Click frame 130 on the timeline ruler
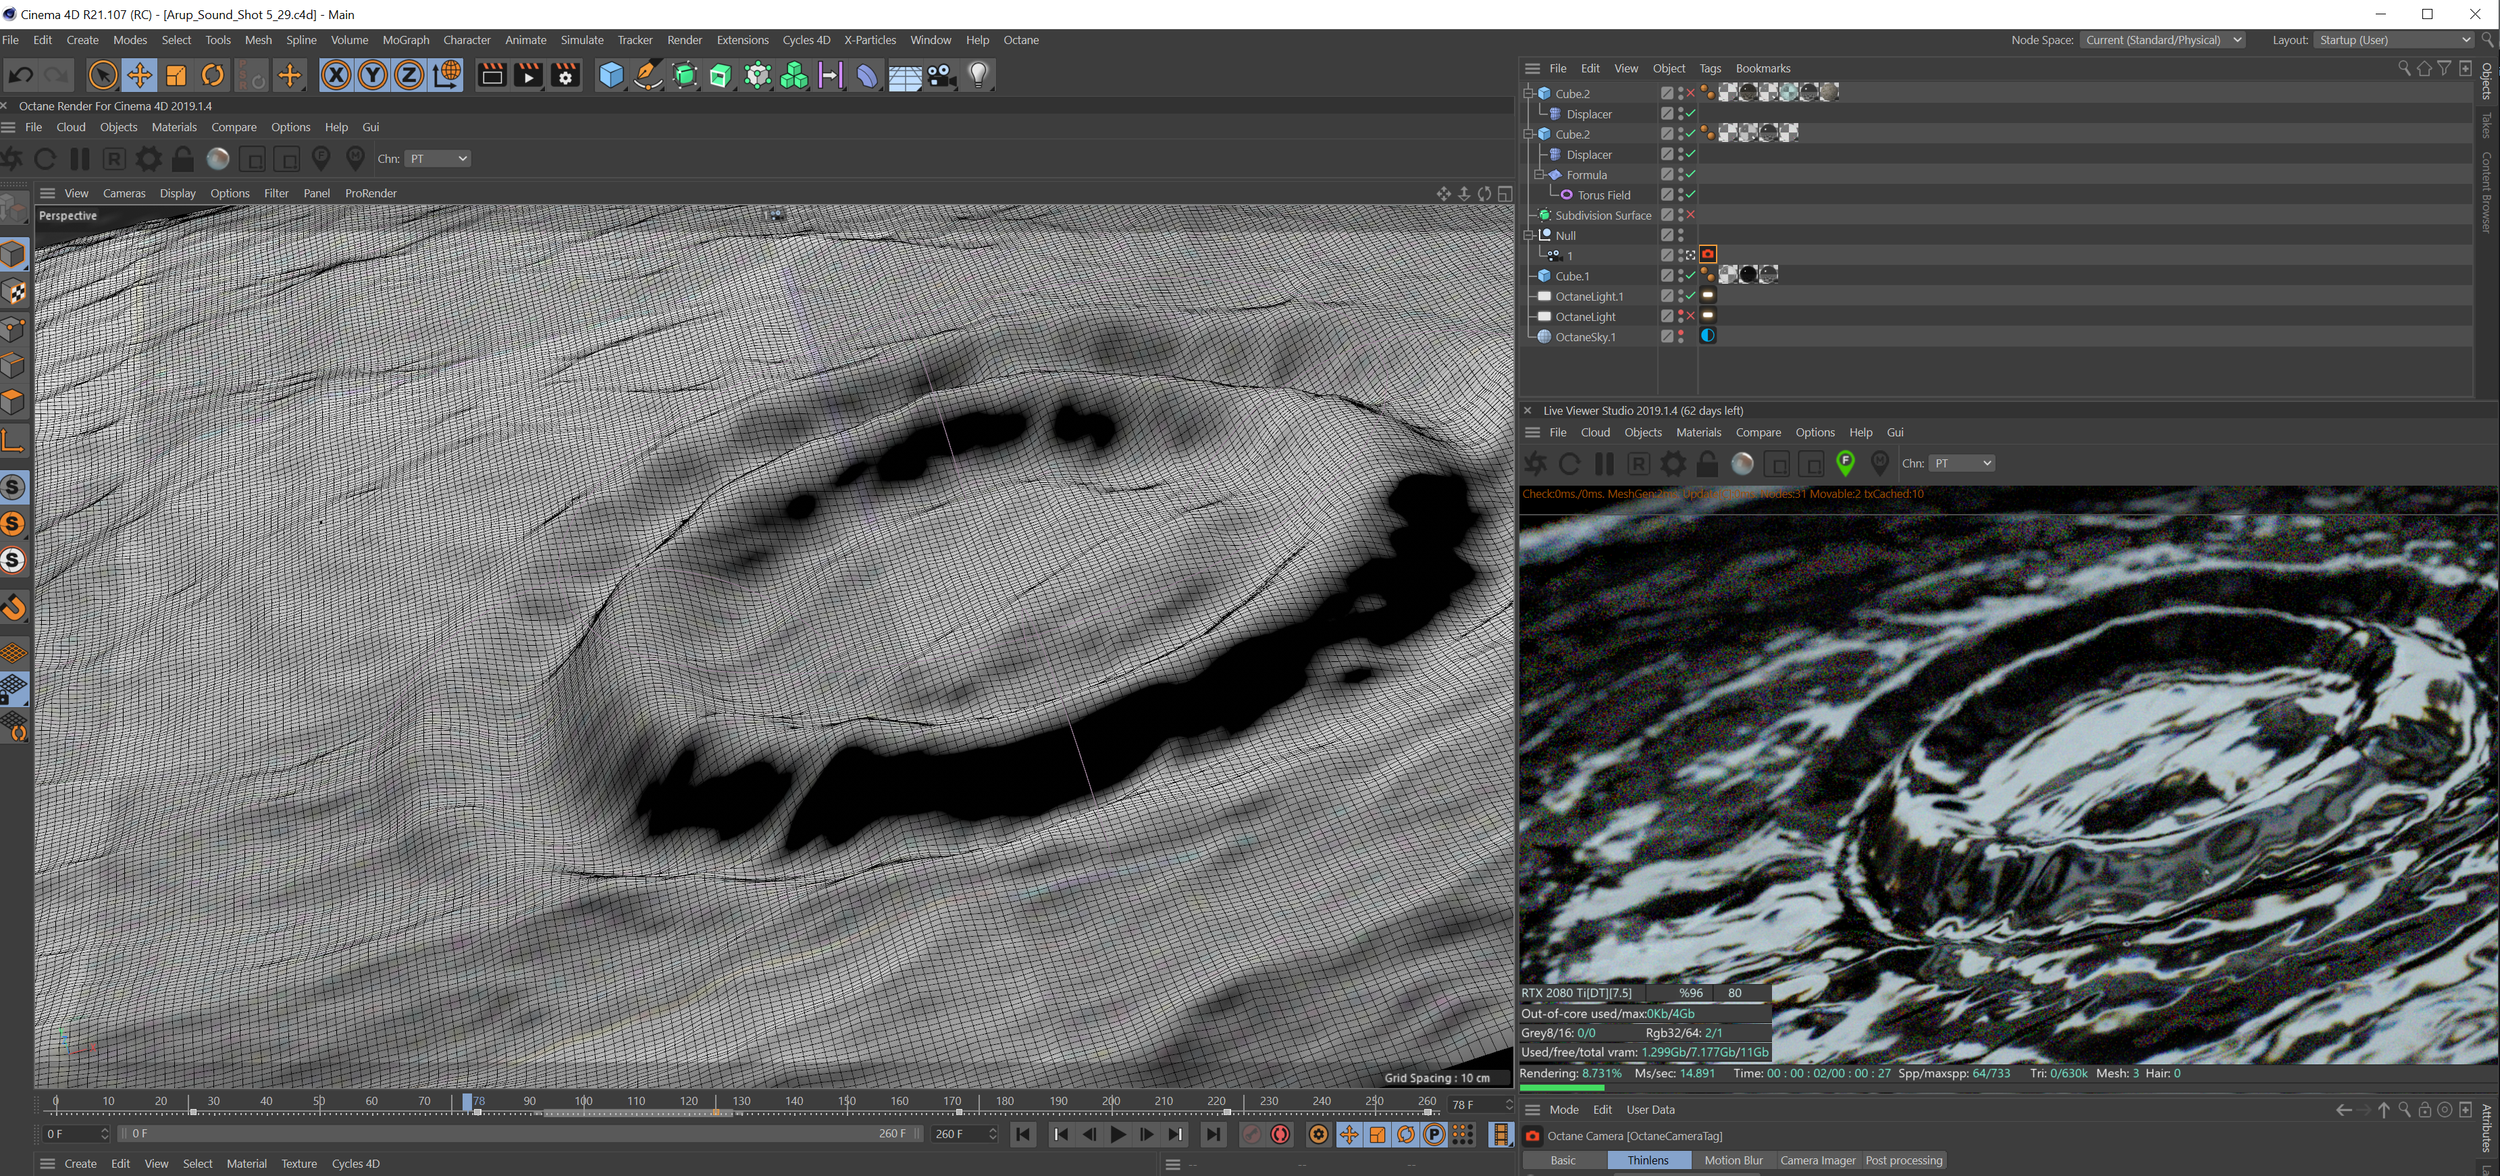The height and width of the screenshot is (1176, 2500). click(x=742, y=1102)
